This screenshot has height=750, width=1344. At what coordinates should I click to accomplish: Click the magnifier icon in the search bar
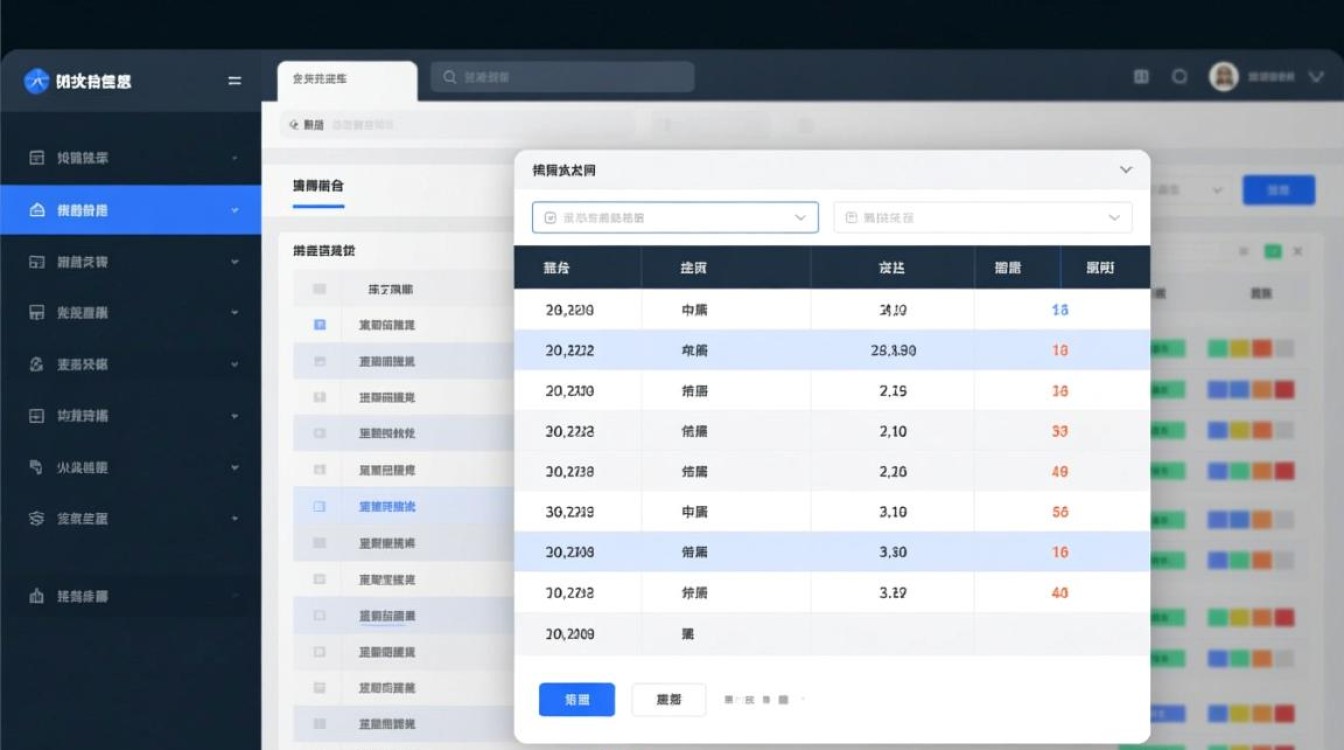pos(450,77)
